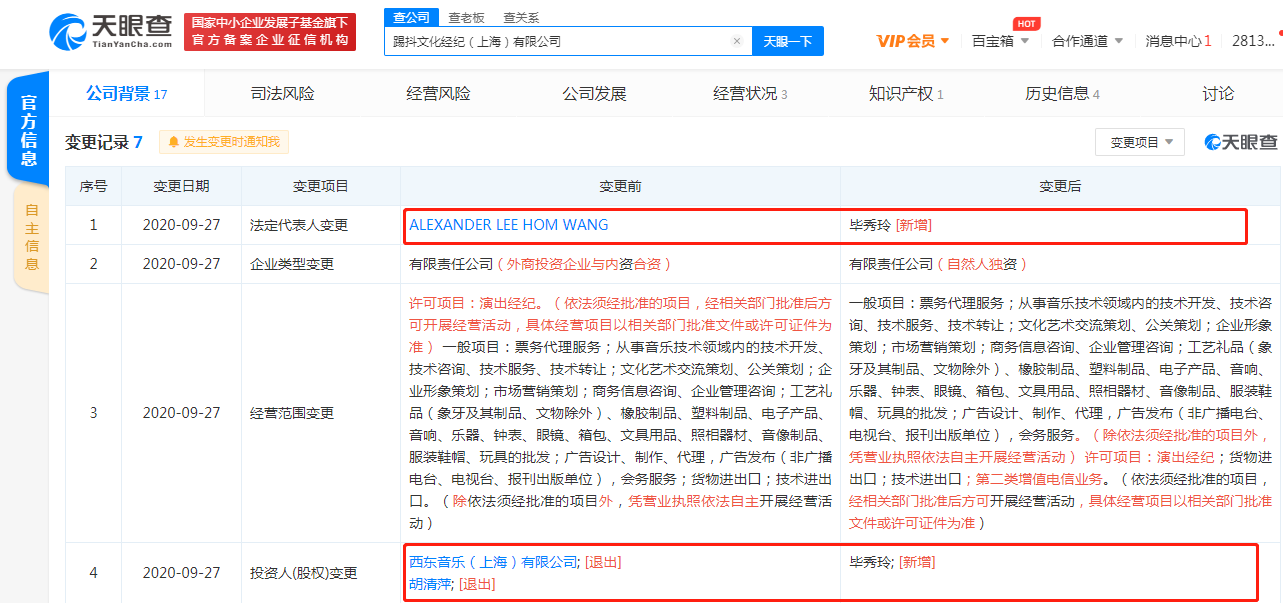Open the 公司背景 tab
1283x603 pixels.
127,94
